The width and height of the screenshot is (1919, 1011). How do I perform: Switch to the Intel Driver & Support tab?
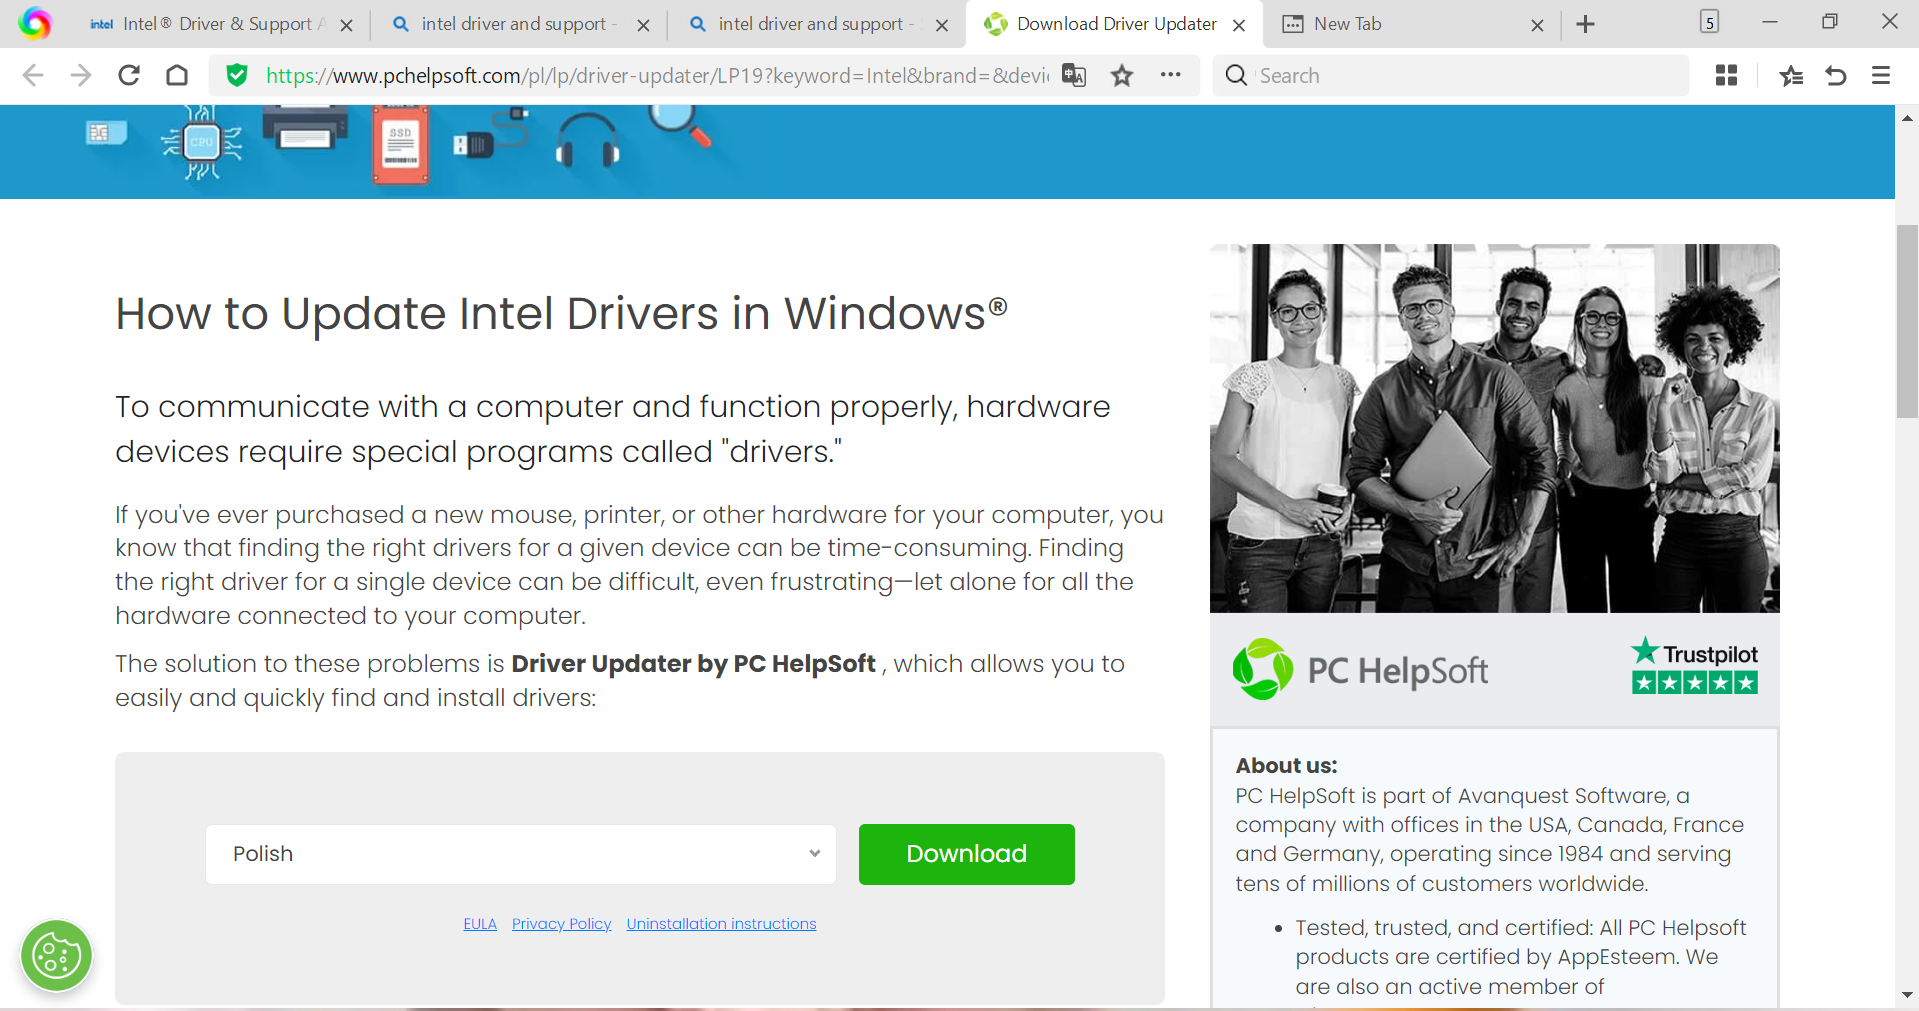coord(220,24)
